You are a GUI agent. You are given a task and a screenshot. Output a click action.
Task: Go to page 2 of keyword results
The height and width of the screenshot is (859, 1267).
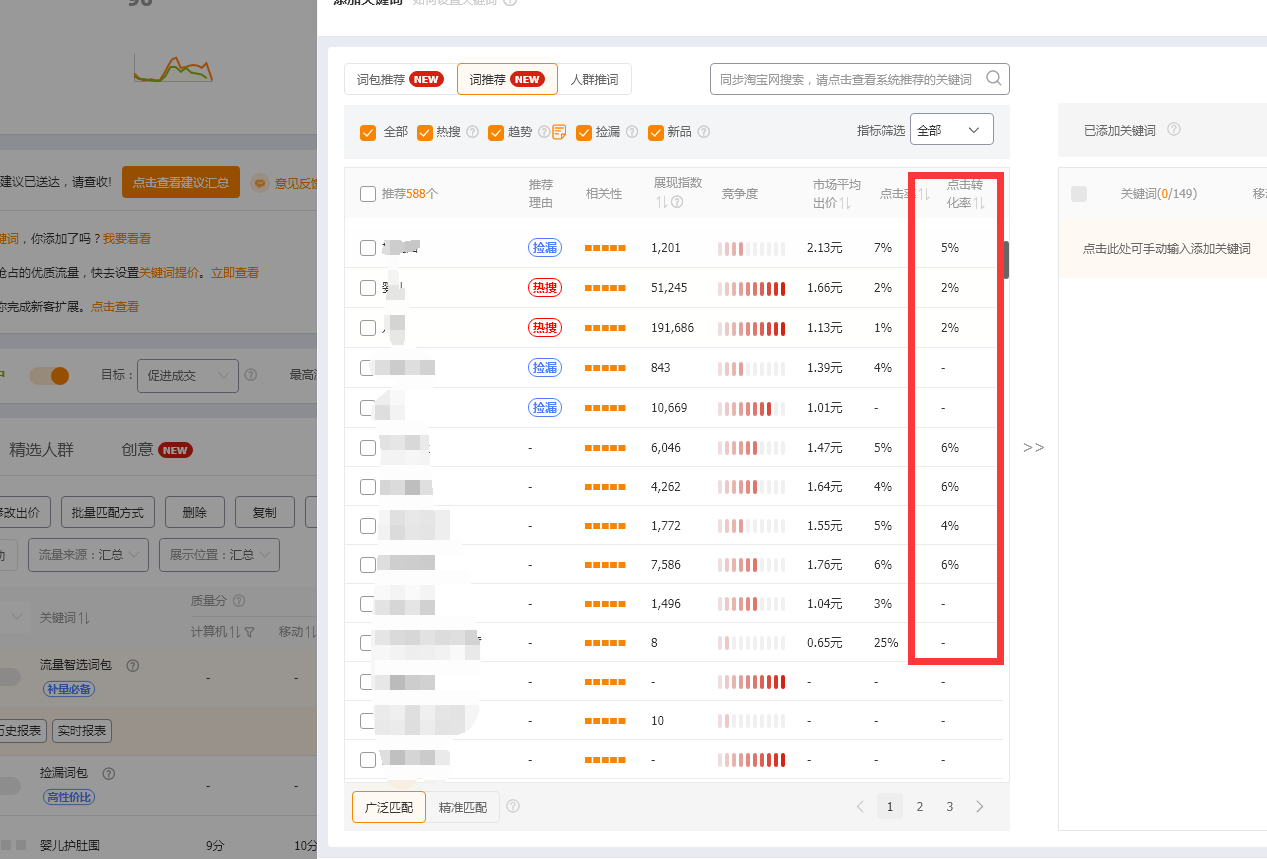920,806
